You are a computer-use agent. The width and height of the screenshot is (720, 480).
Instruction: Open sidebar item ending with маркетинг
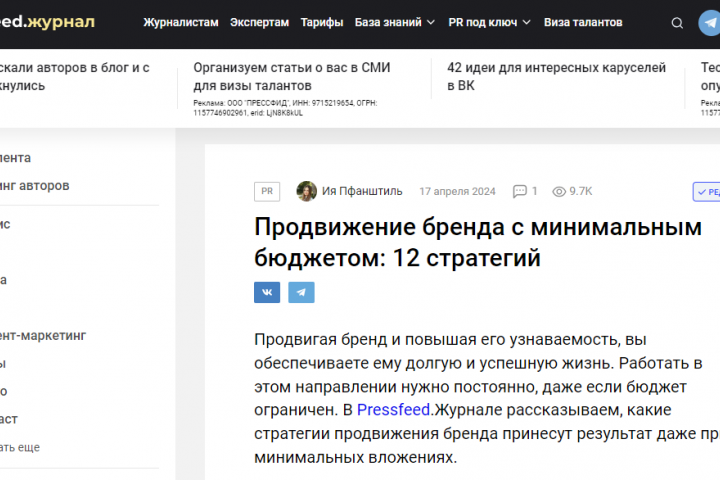coord(43,336)
